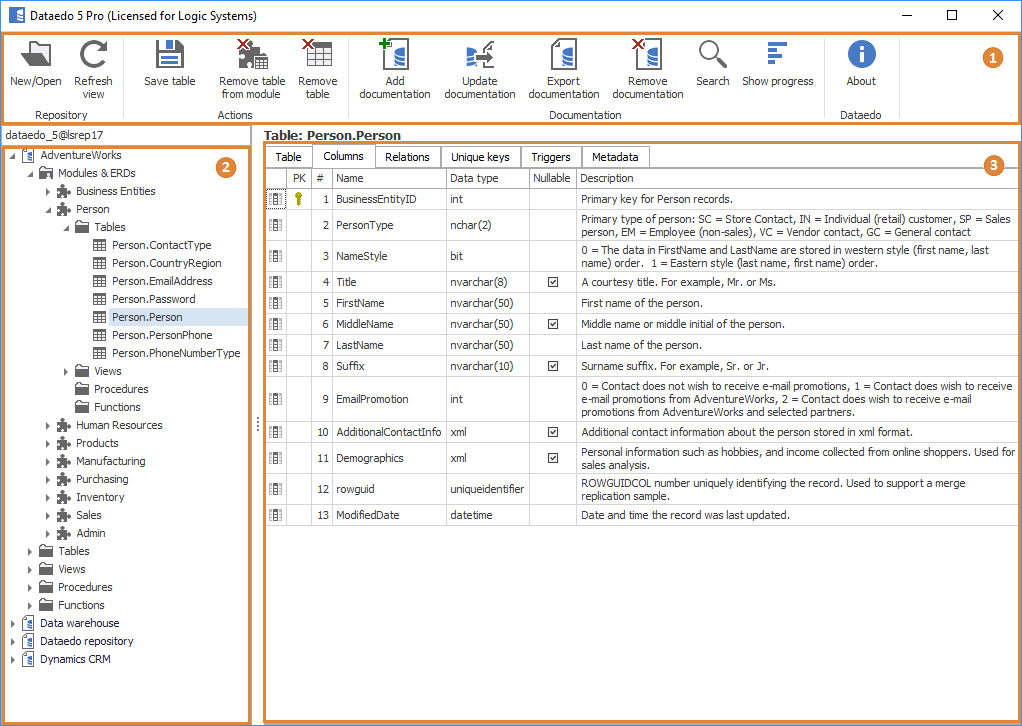Open the About Dataedo dialog
Image resolution: width=1022 pixels, height=726 pixels.
tap(861, 56)
